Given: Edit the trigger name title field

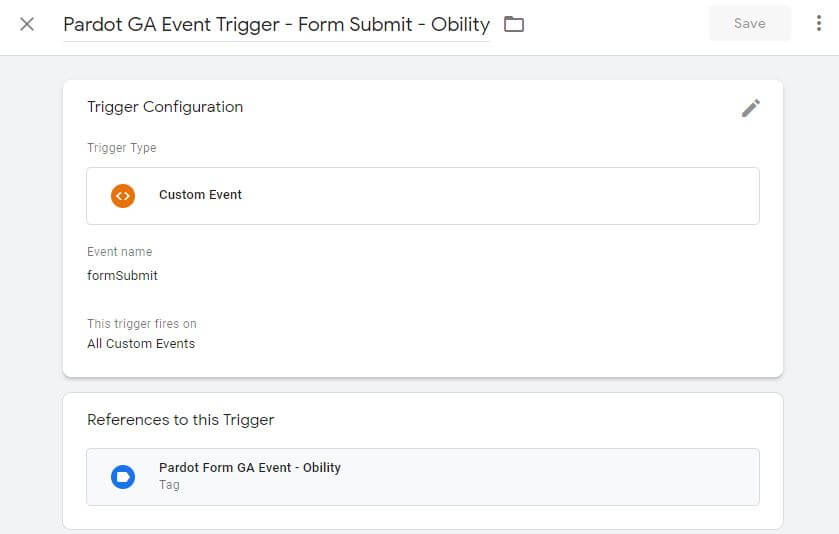Looking at the screenshot, I should coord(276,24).
